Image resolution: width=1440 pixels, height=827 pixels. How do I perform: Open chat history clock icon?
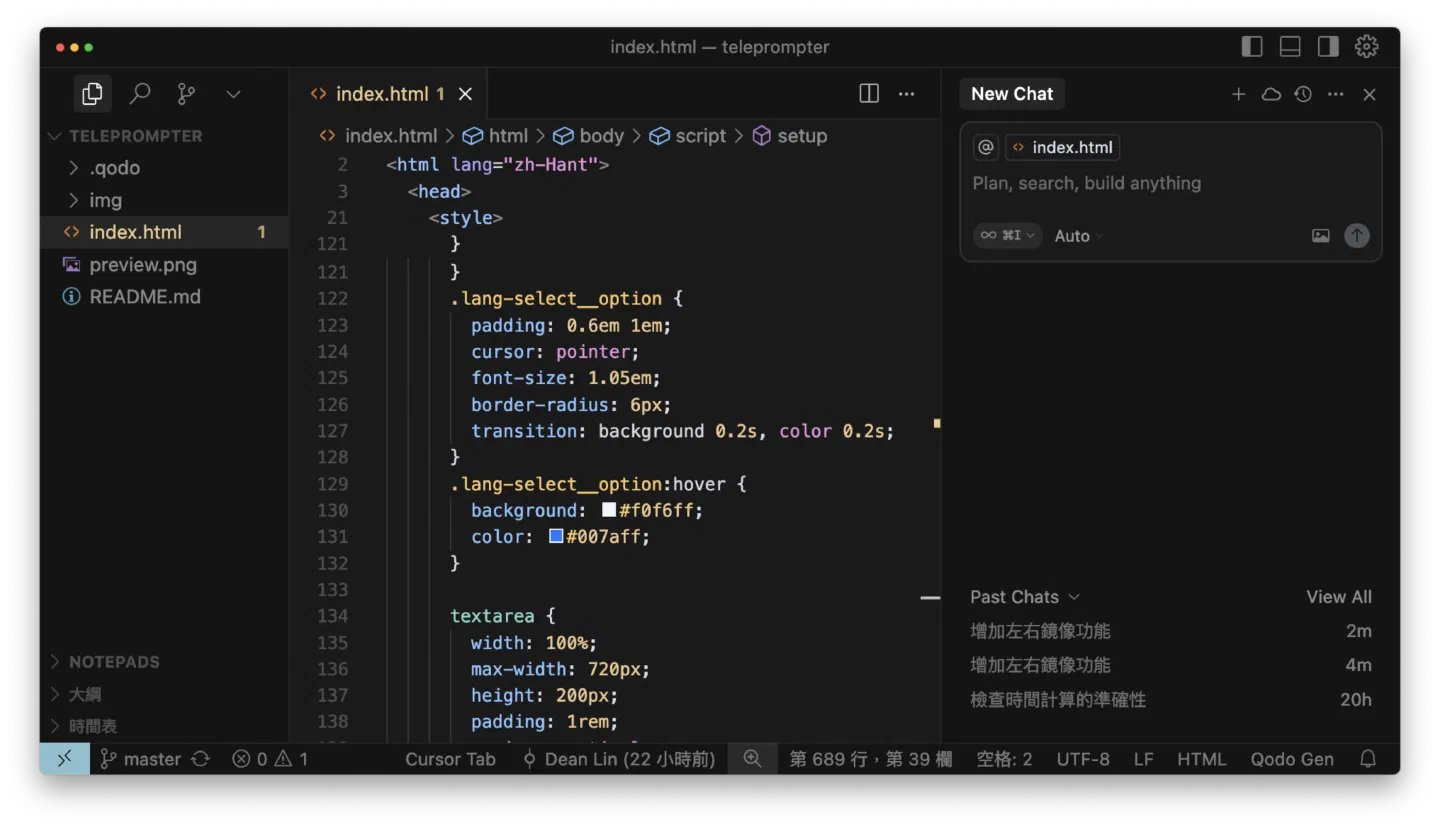(x=1303, y=94)
